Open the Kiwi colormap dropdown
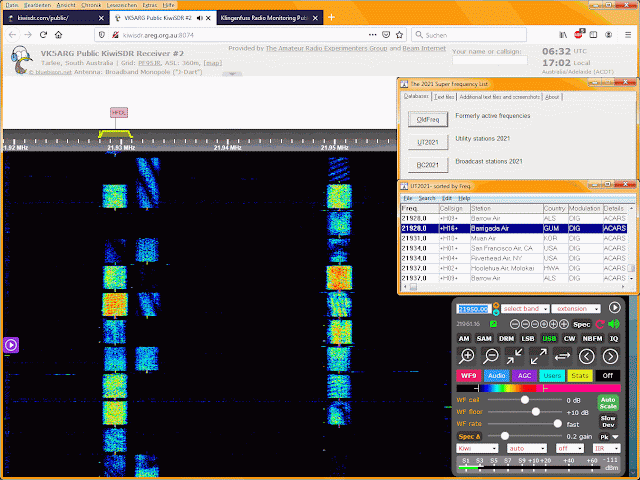 [477, 448]
